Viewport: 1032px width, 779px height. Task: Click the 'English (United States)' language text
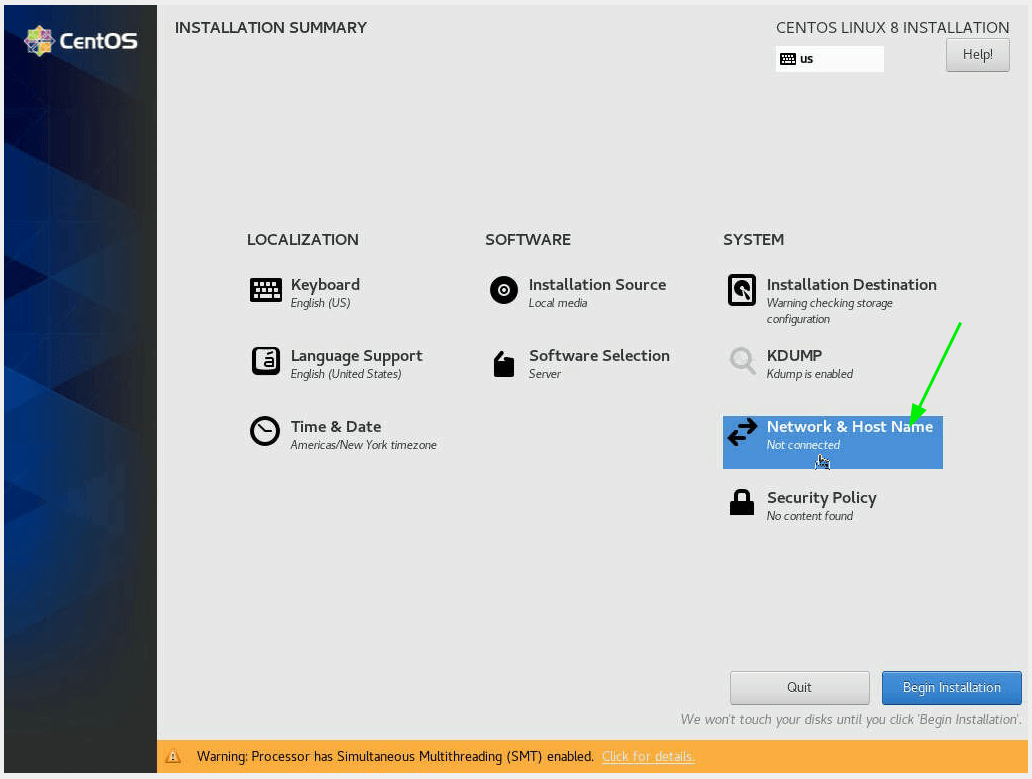(x=346, y=374)
